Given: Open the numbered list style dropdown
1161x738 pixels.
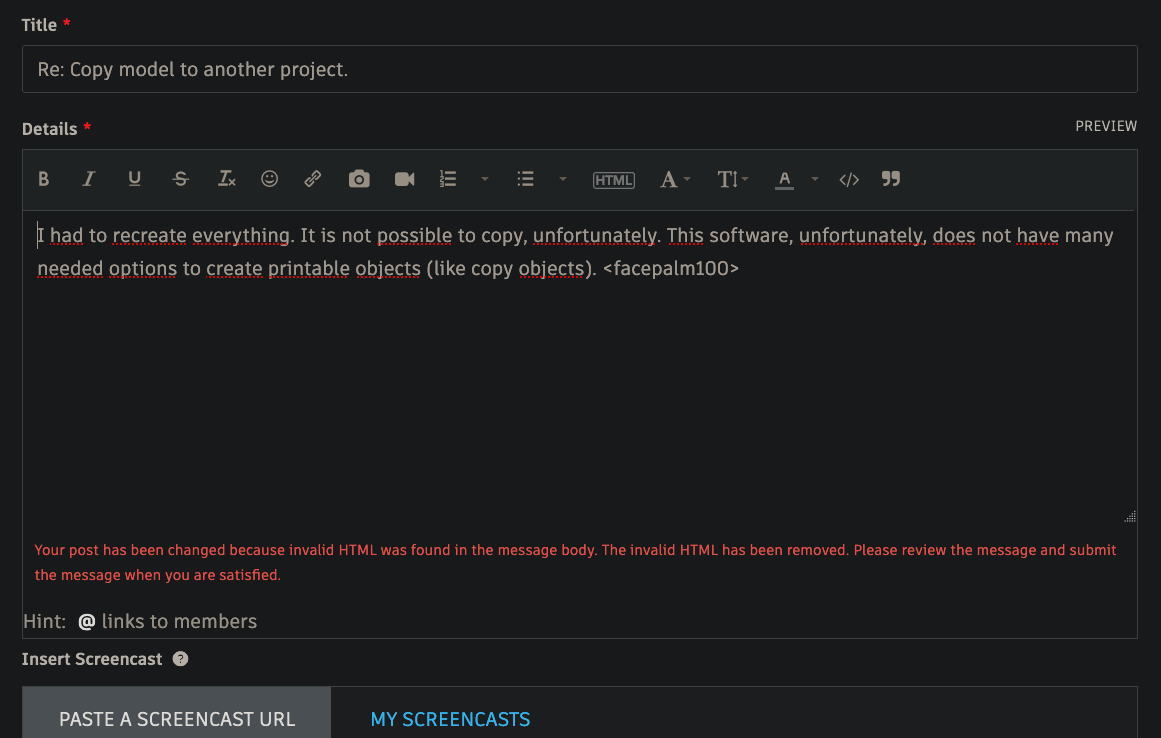Looking at the screenshot, I should [485, 179].
